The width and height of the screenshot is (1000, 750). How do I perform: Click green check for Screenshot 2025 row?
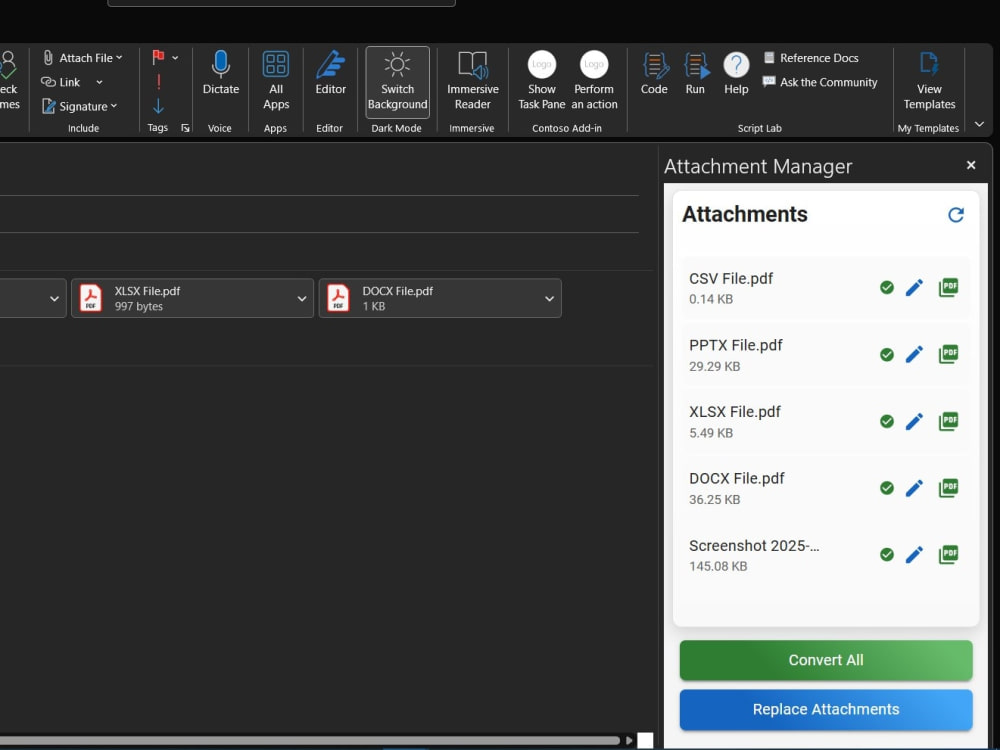[886, 554]
